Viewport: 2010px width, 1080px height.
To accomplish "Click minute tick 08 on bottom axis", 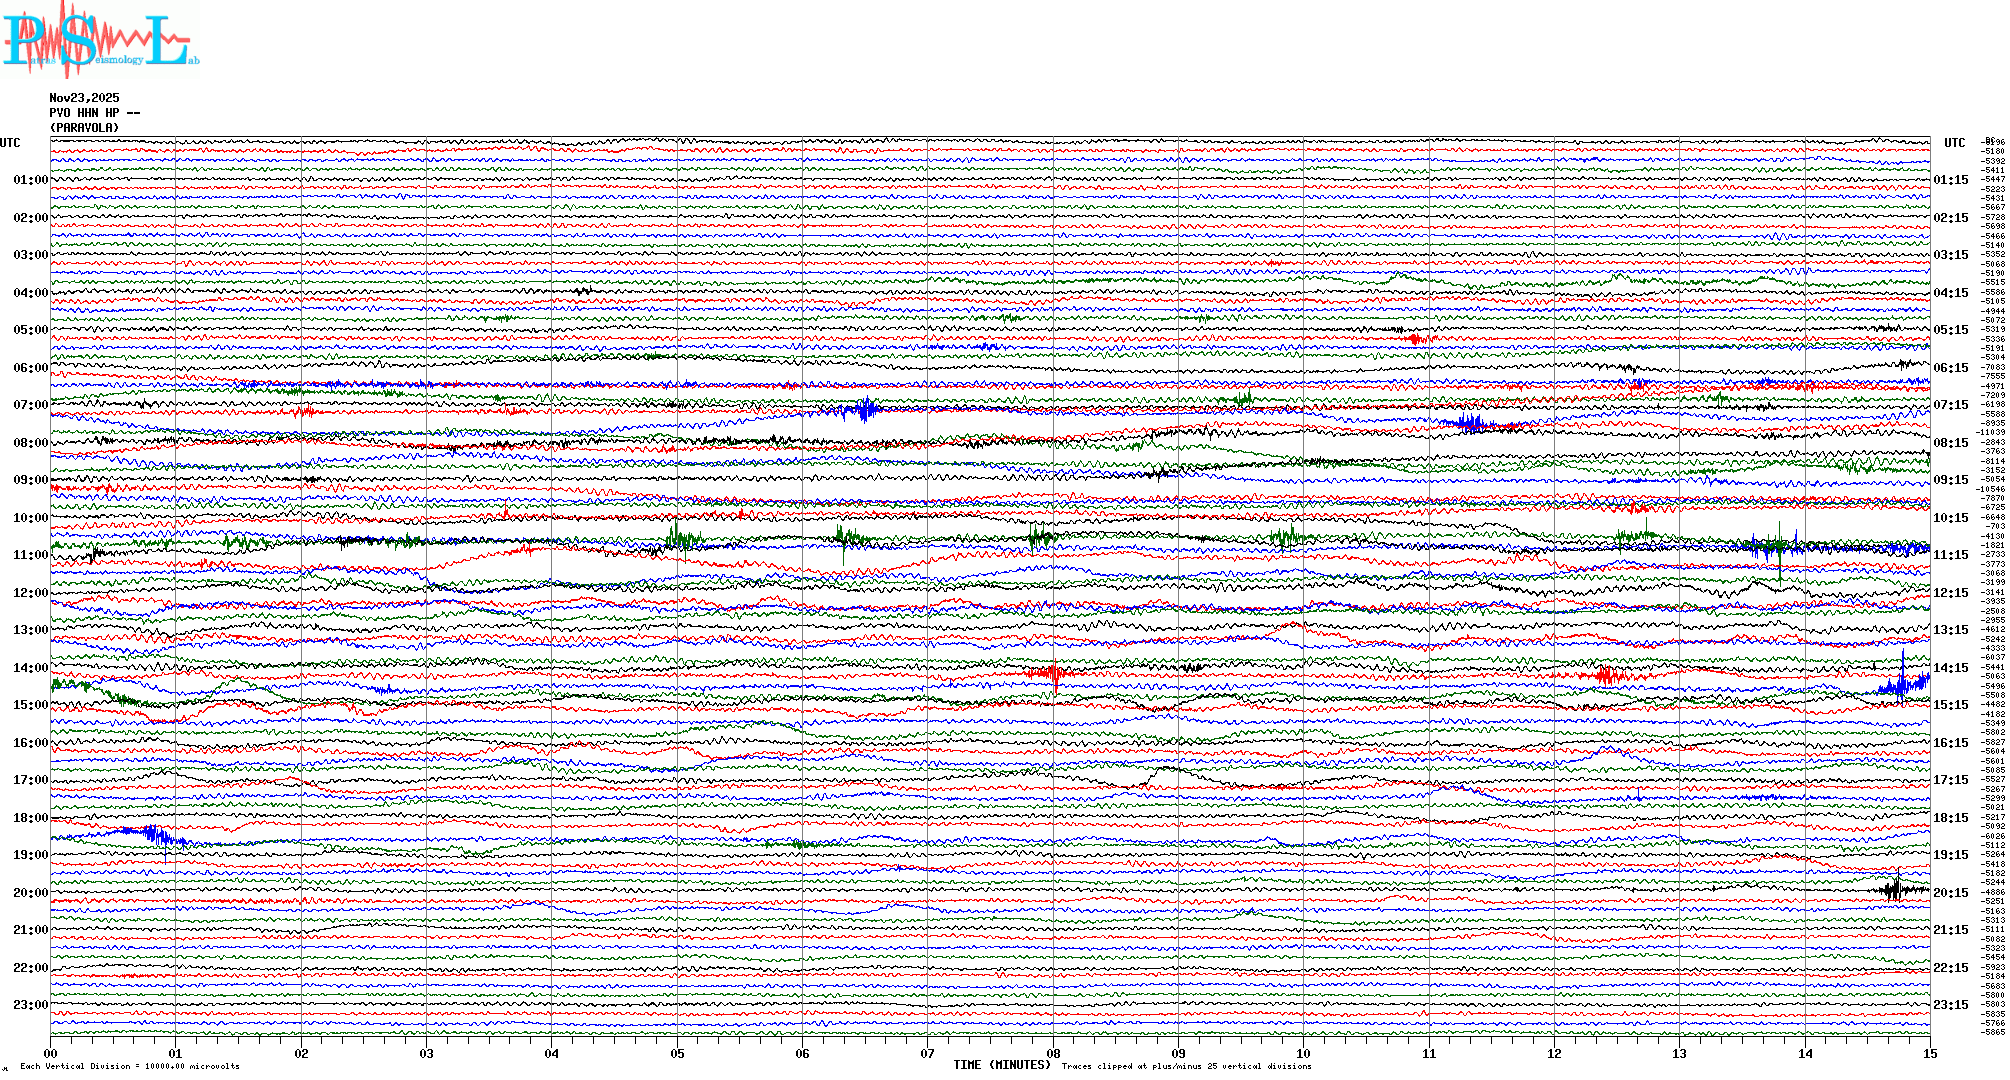I will [x=1053, y=1053].
